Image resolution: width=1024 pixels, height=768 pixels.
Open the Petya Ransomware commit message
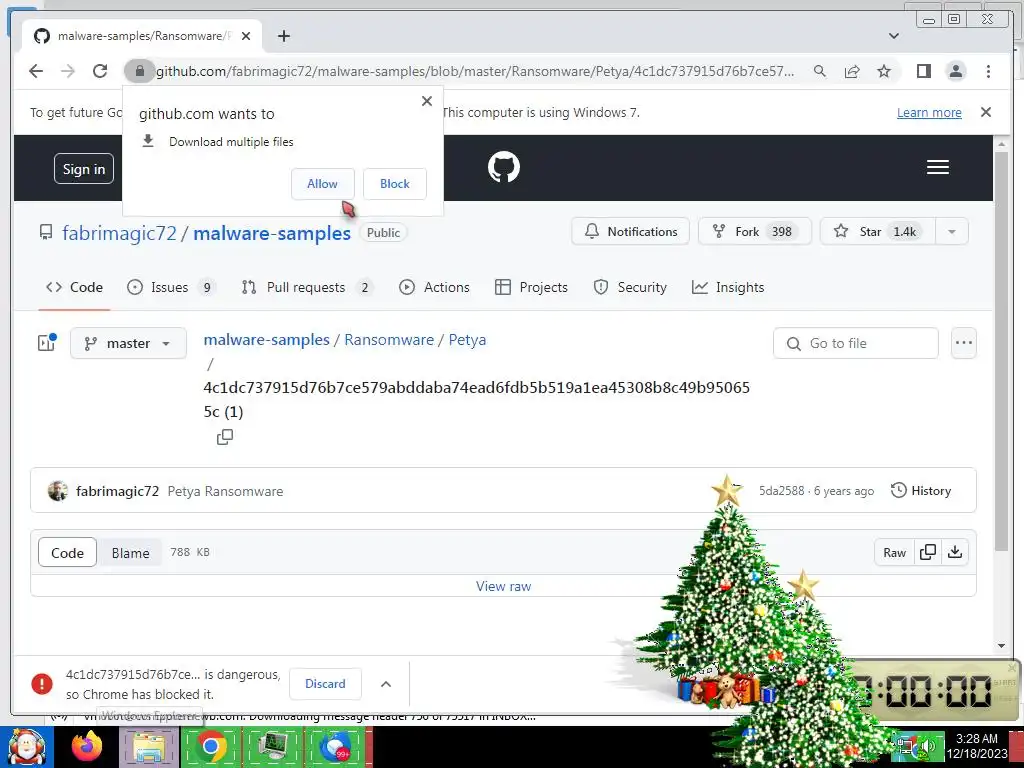225,491
